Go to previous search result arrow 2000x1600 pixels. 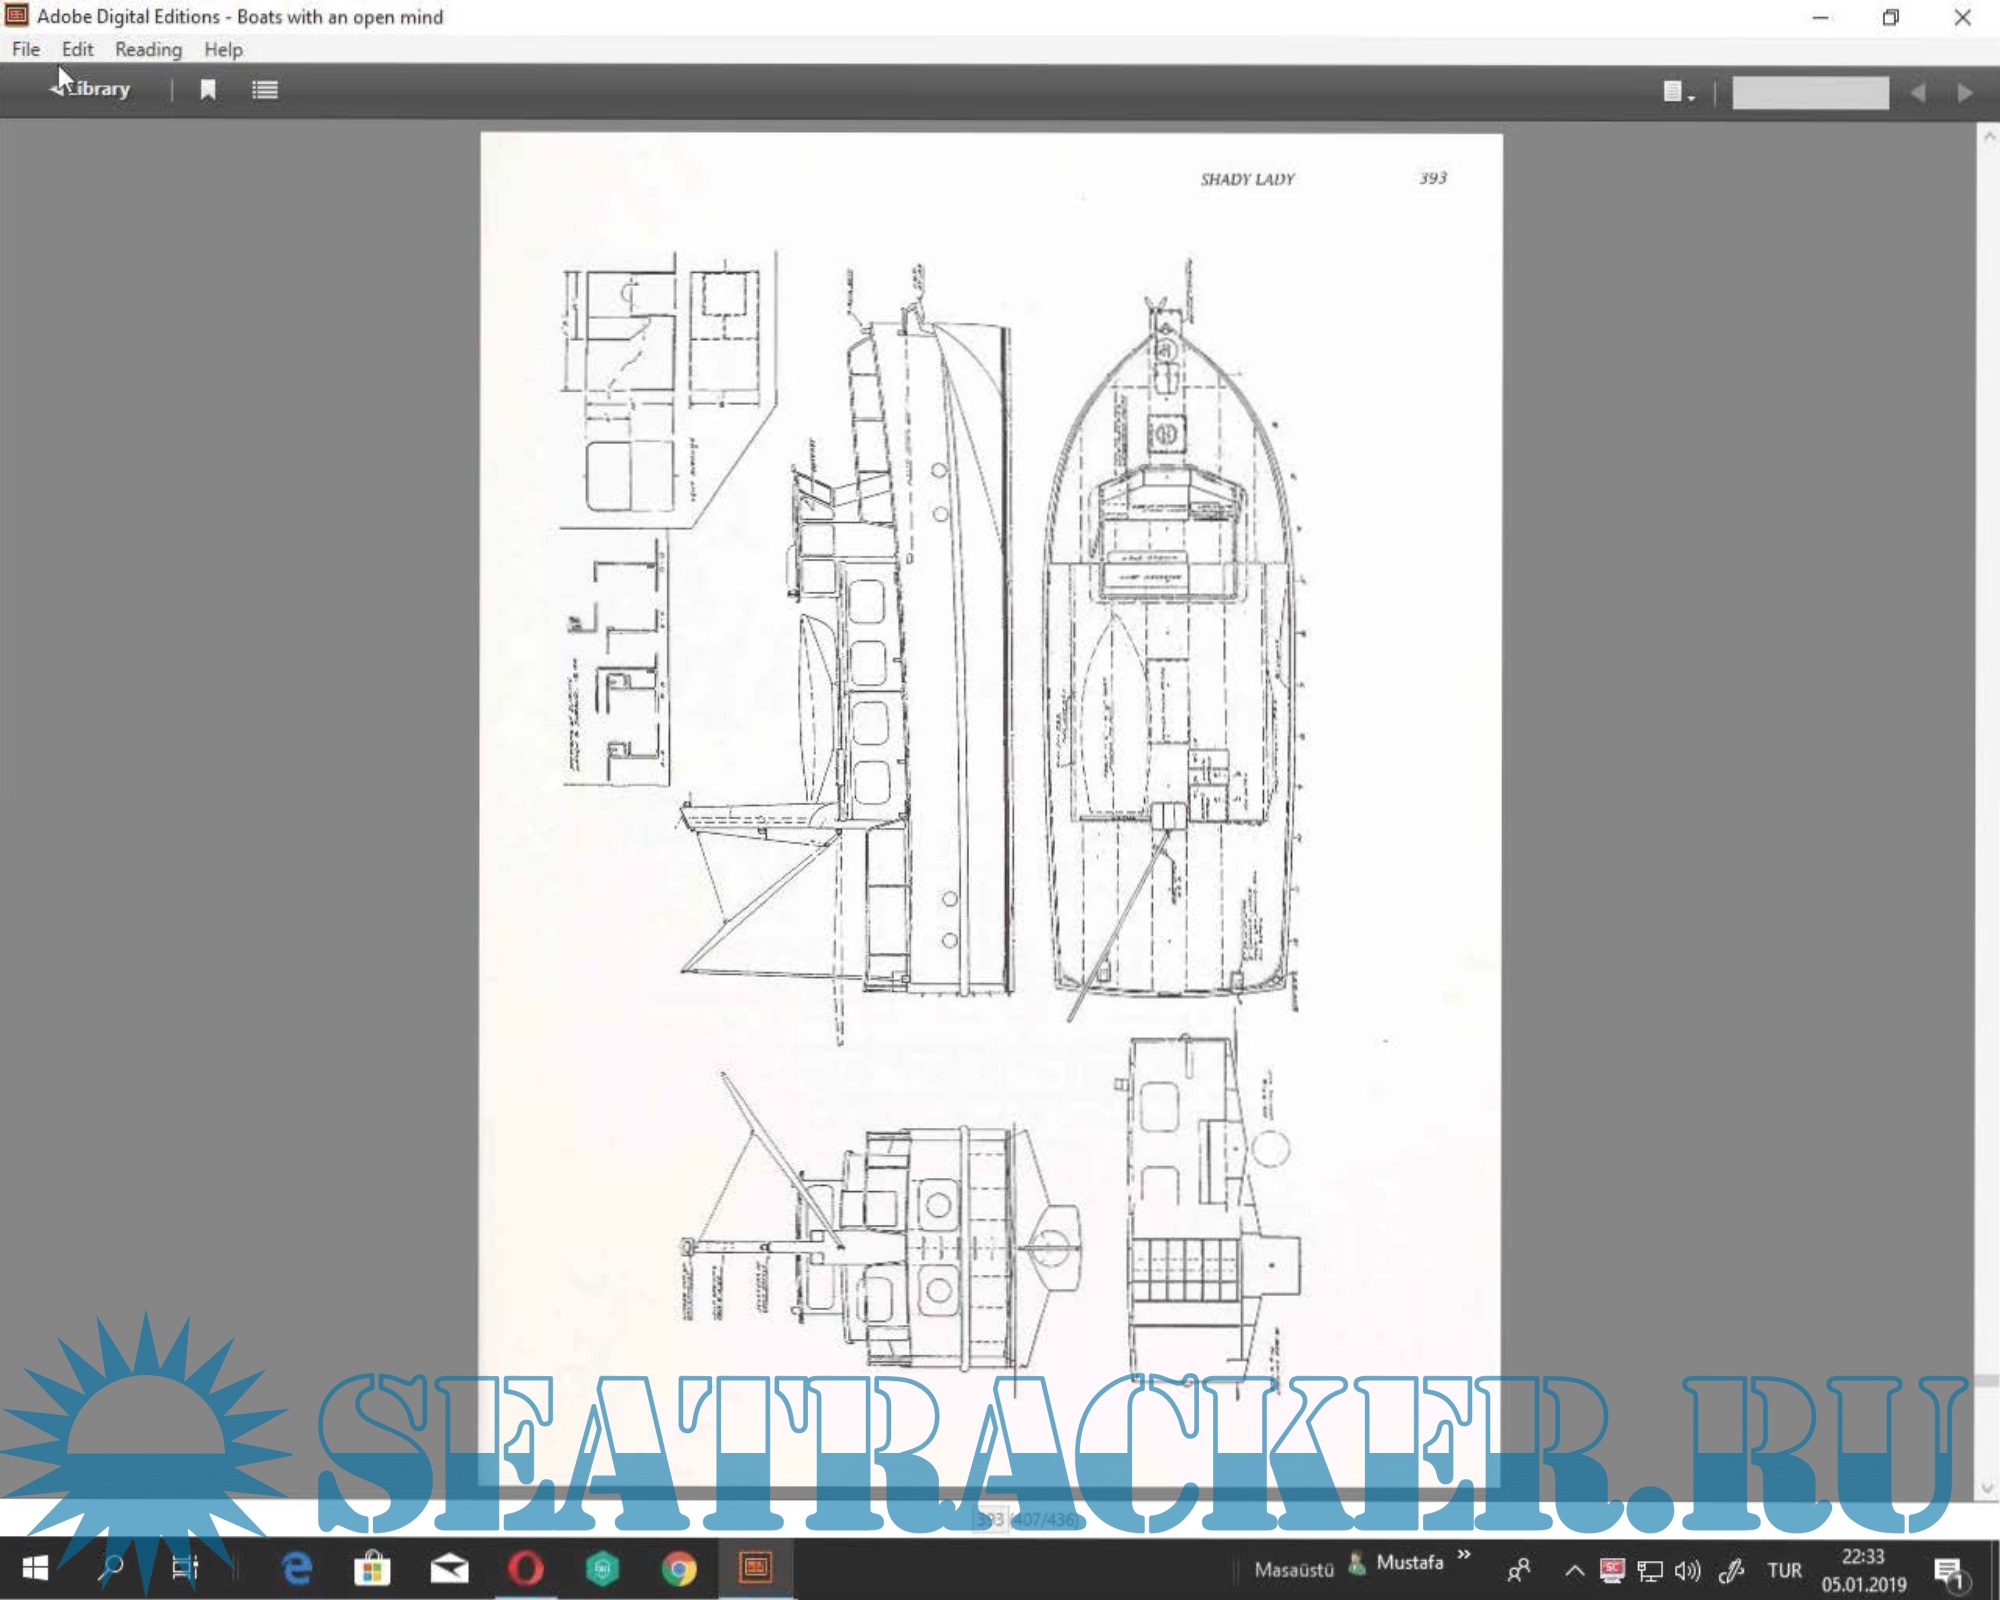click(1917, 93)
